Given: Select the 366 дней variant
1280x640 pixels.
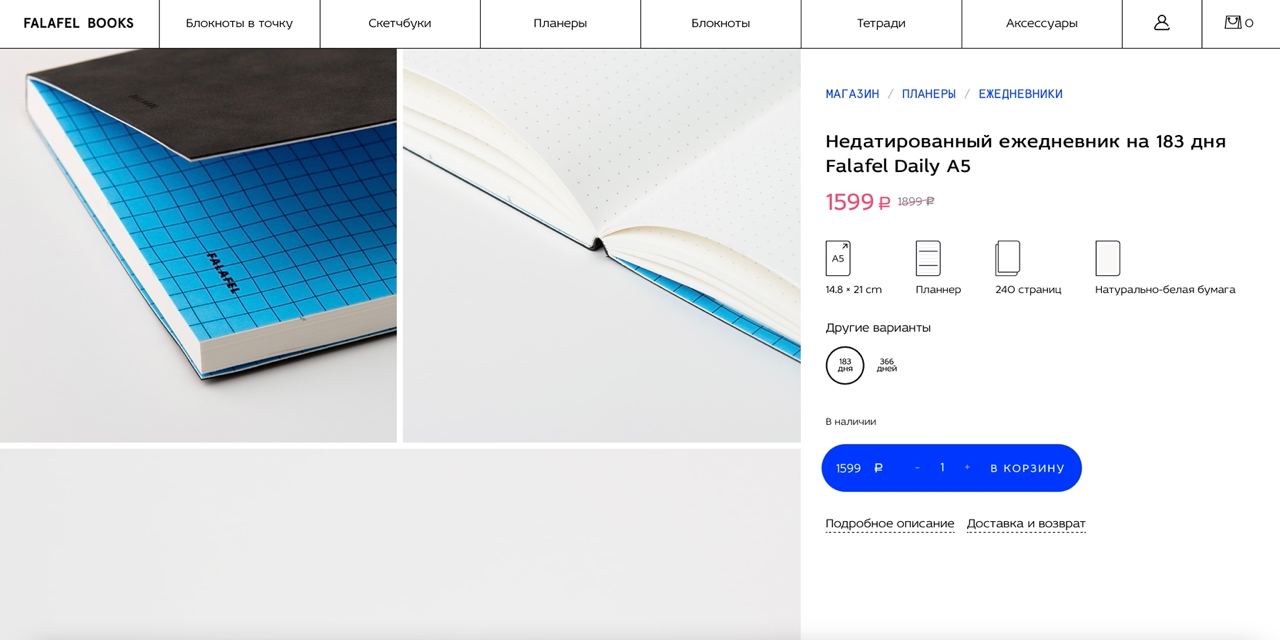Looking at the screenshot, I should coord(887,365).
